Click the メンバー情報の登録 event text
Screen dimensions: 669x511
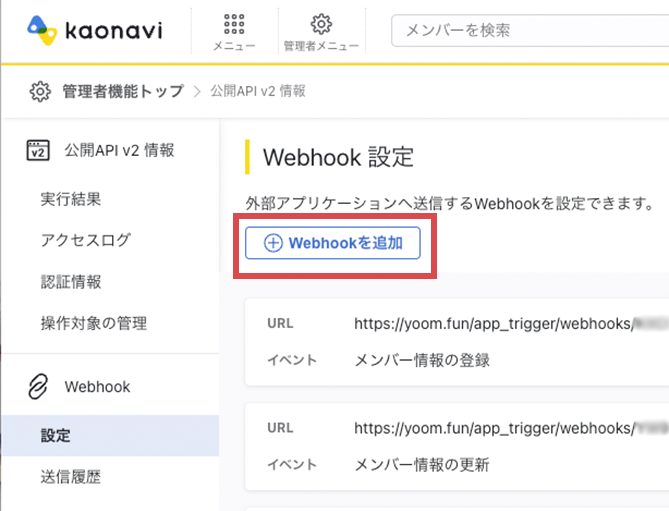(422, 360)
